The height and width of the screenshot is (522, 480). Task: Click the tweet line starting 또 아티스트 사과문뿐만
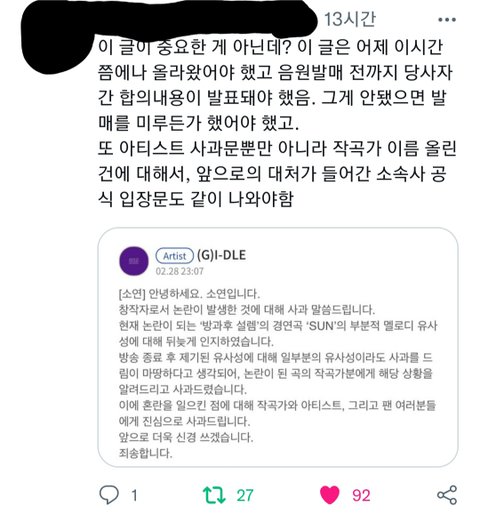277,149
